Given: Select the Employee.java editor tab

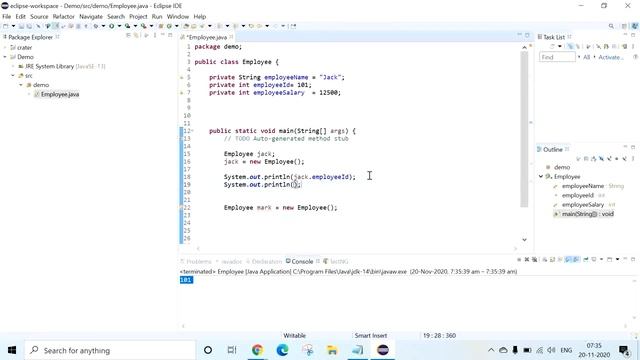Looking at the screenshot, I should click(x=207, y=37).
